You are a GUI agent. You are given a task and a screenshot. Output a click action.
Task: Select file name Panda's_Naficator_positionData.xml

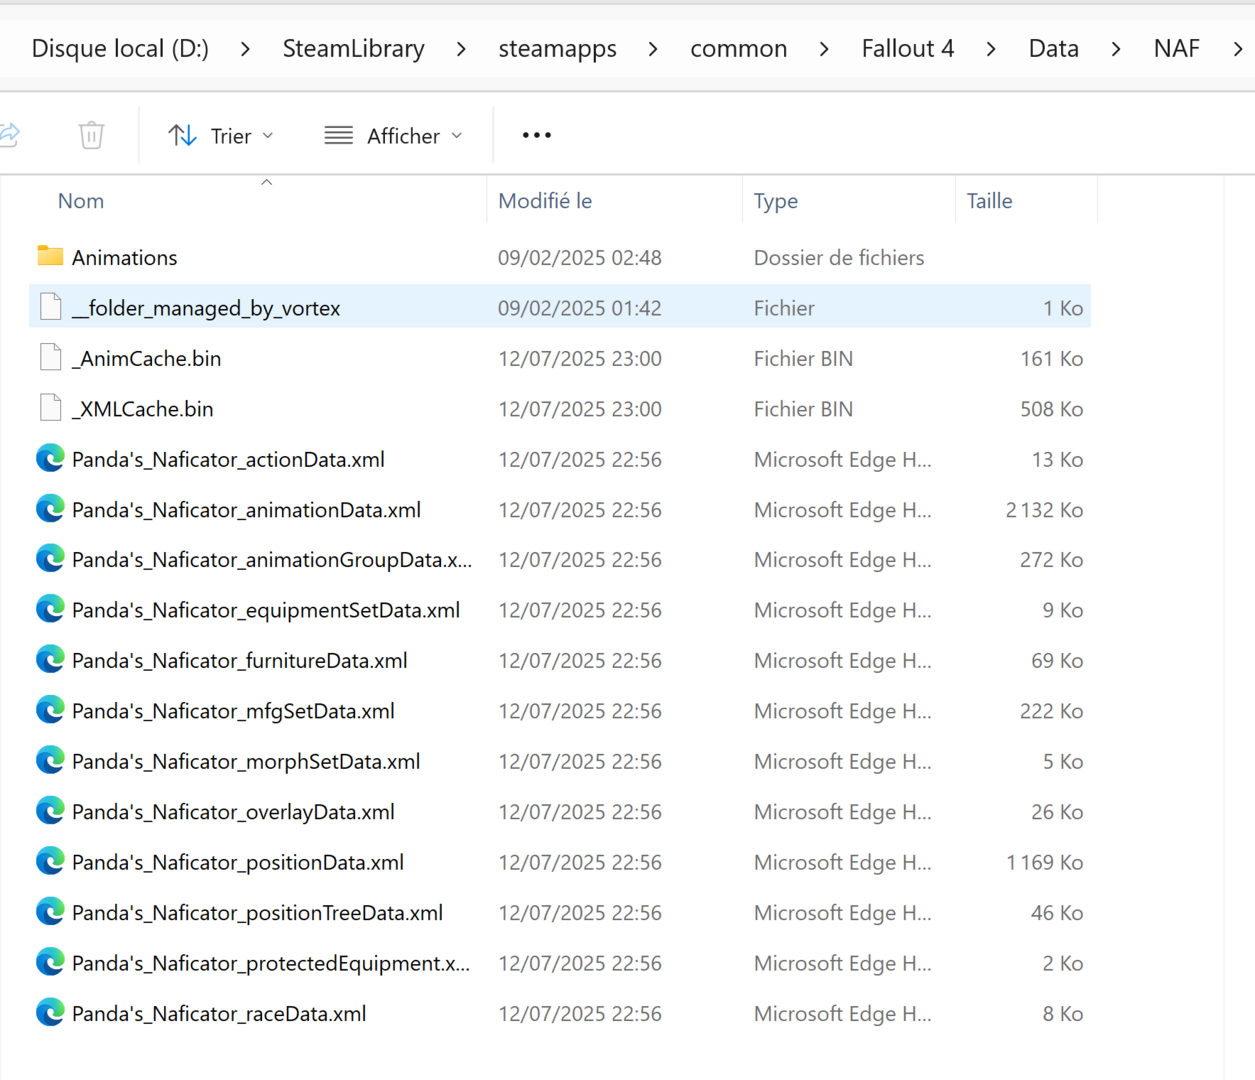tap(238, 863)
